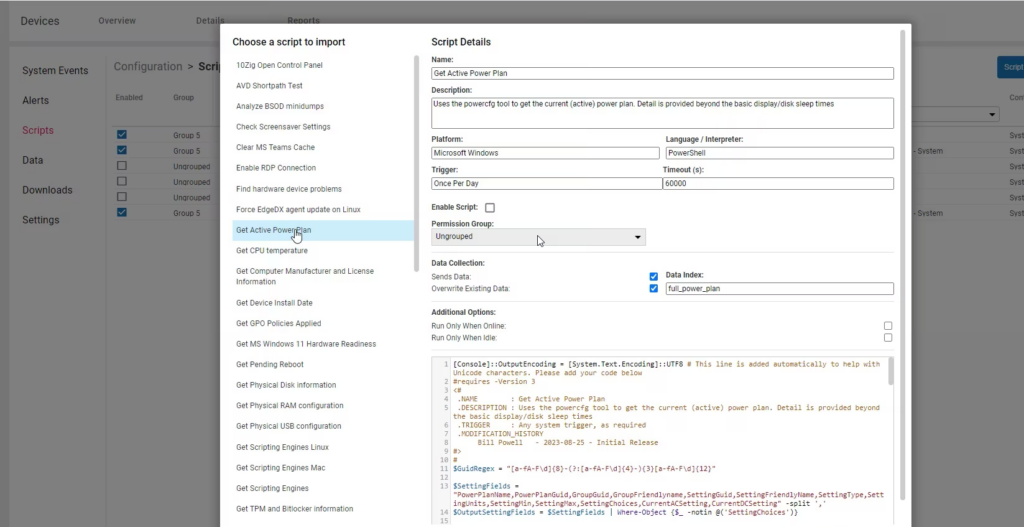
Task: Select Get Pending Reboot script
Action: (x=270, y=364)
